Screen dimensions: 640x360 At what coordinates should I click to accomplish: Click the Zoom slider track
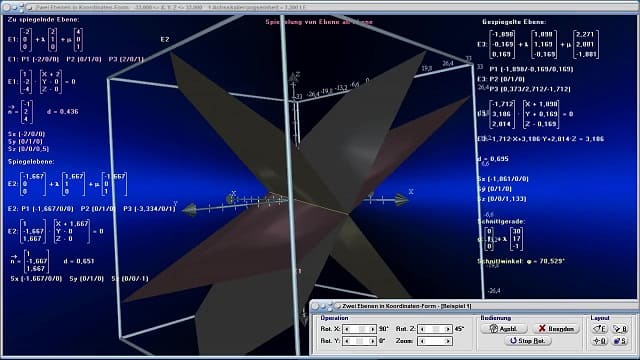tap(435, 341)
